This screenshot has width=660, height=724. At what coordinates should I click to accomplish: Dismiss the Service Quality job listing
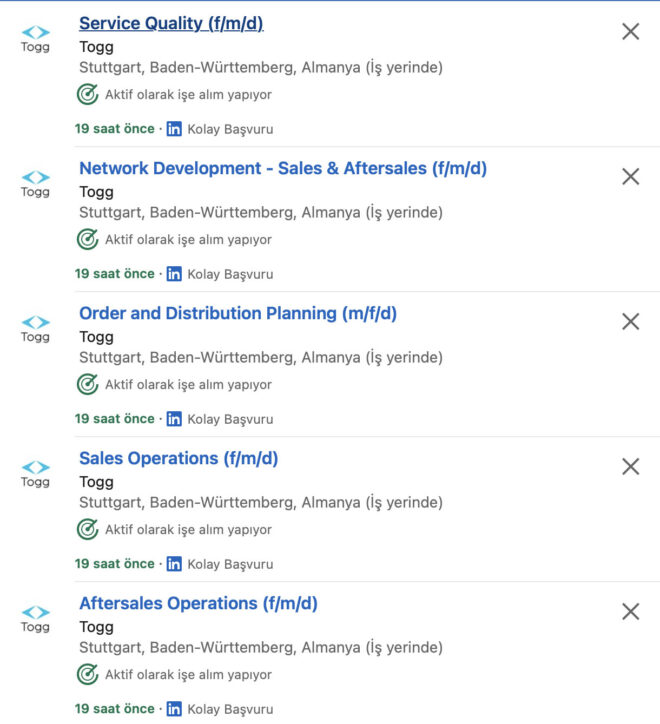[x=630, y=32]
